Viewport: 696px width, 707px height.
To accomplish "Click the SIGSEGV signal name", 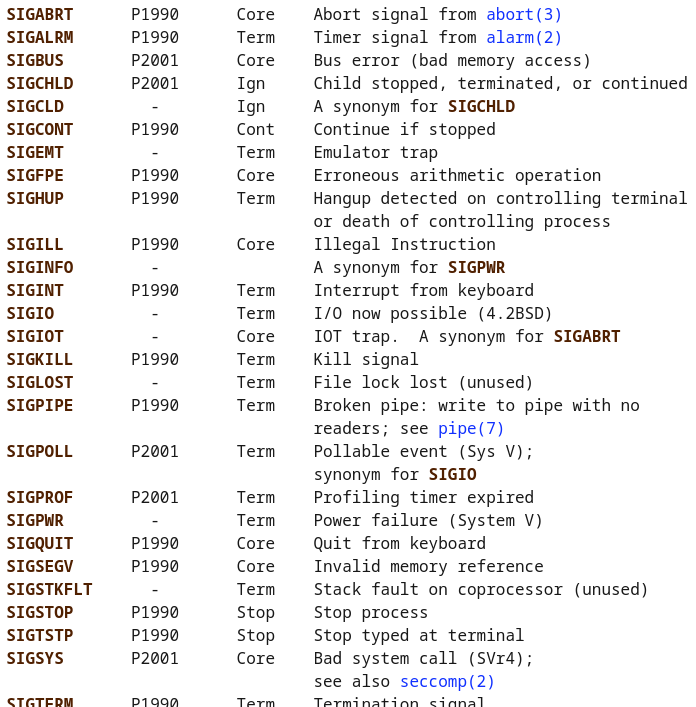I will 40,566.
